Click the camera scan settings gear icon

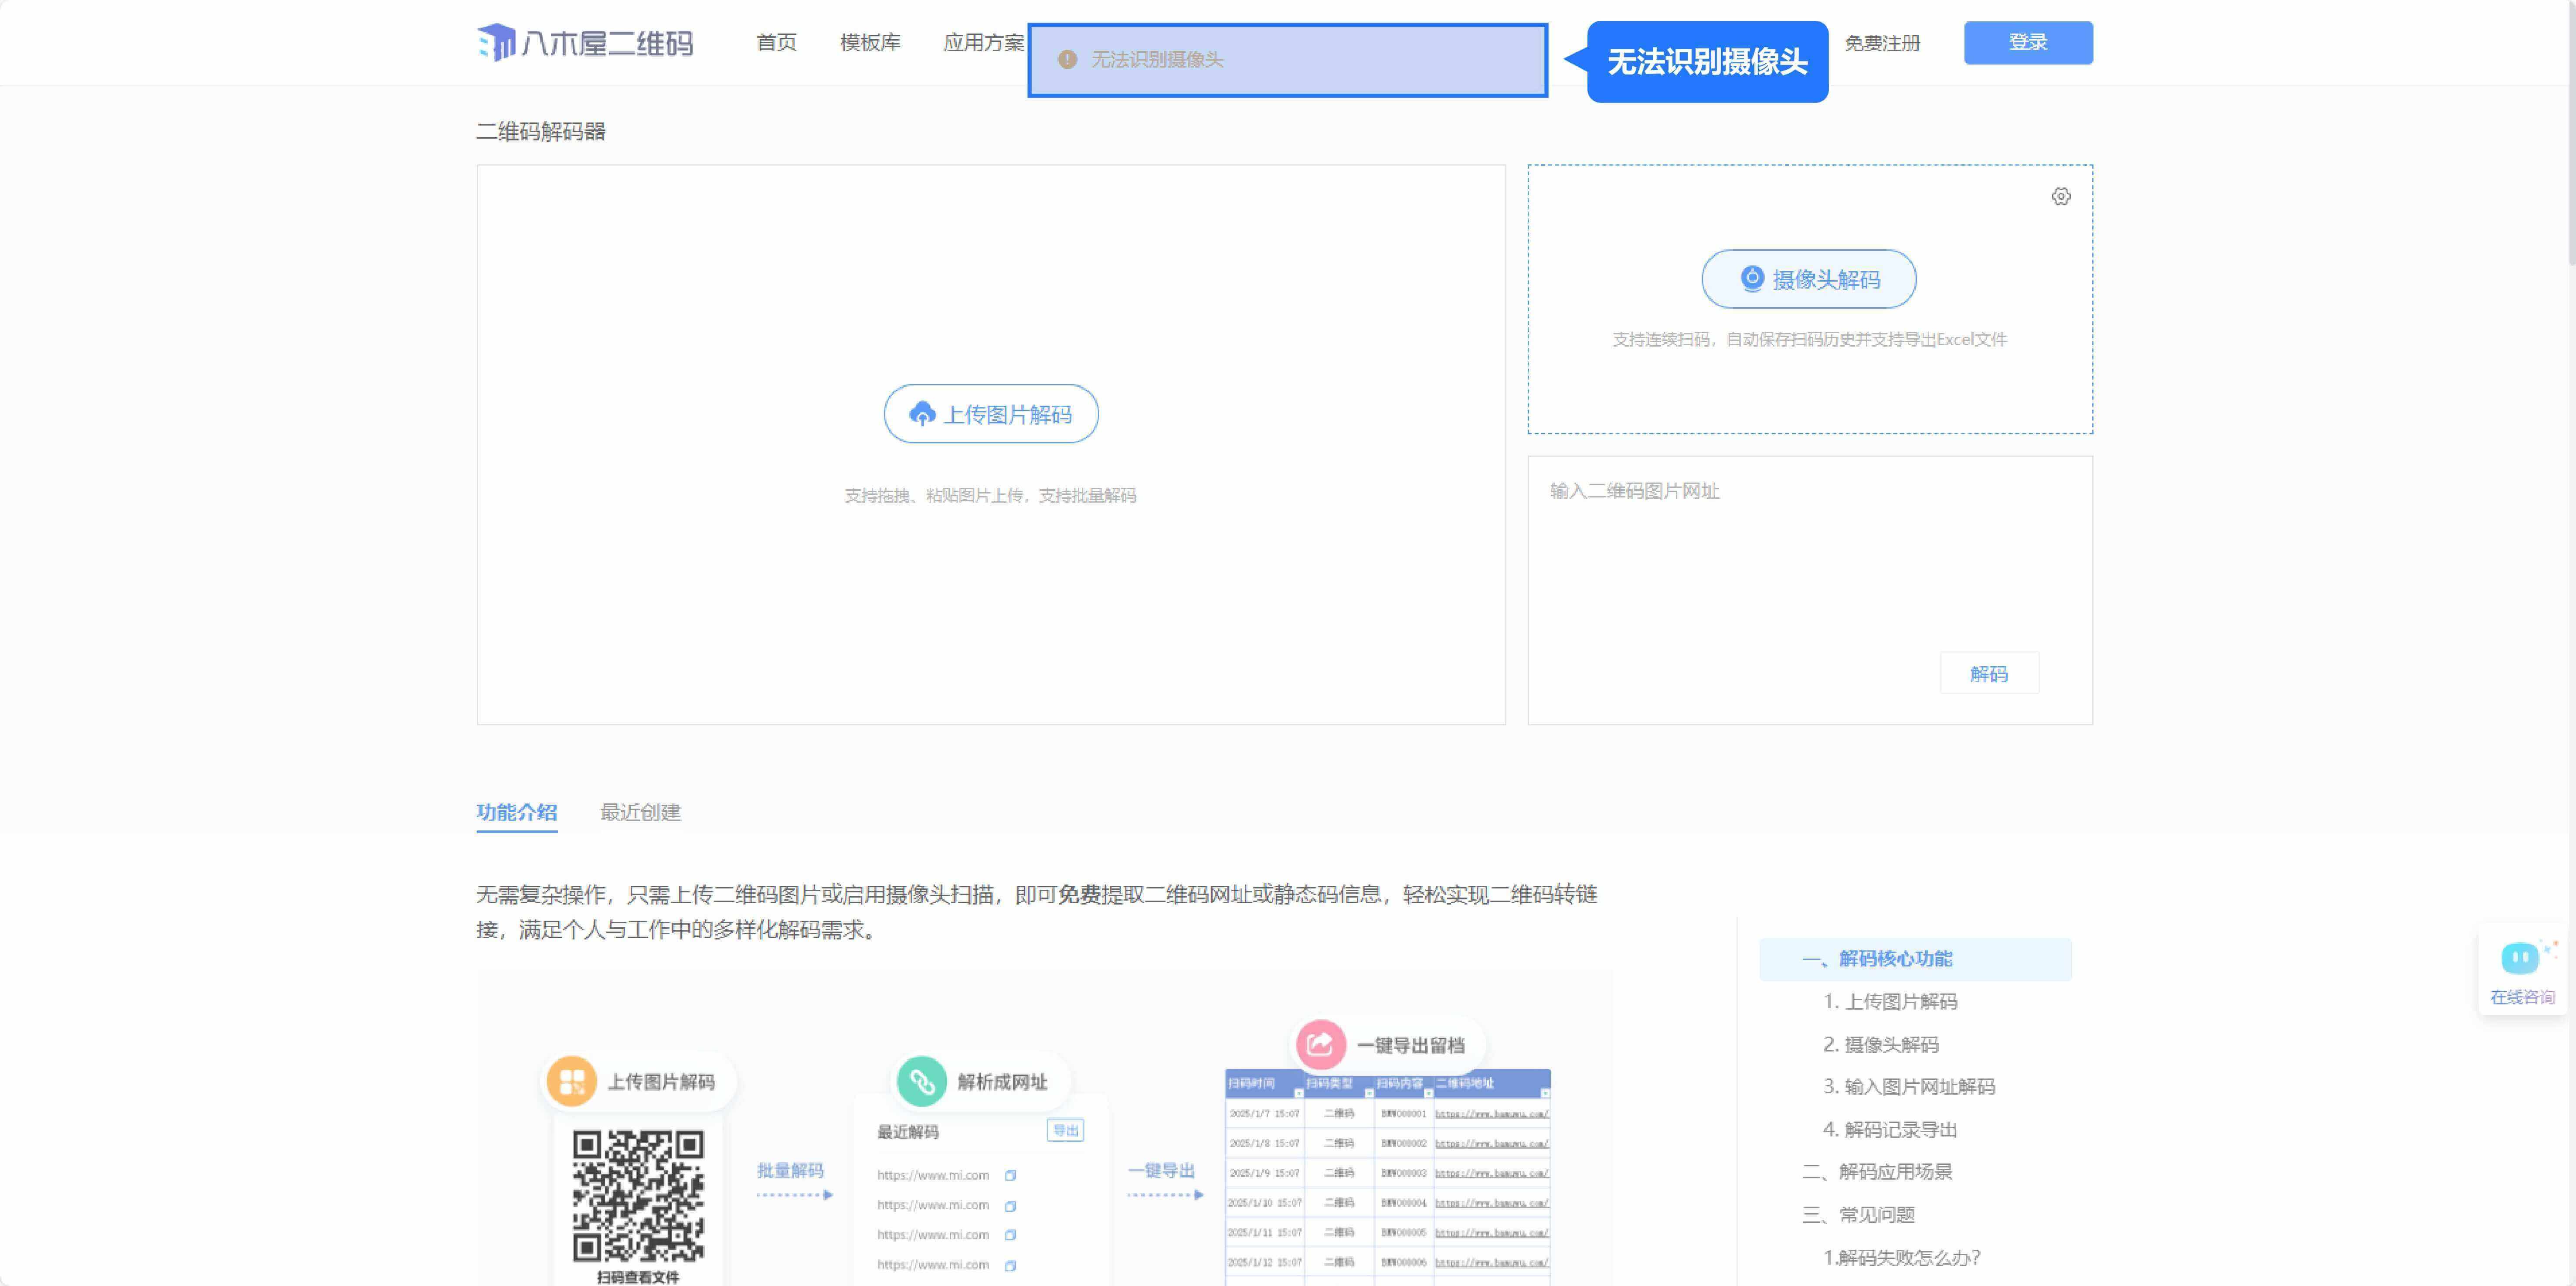[x=2060, y=197]
